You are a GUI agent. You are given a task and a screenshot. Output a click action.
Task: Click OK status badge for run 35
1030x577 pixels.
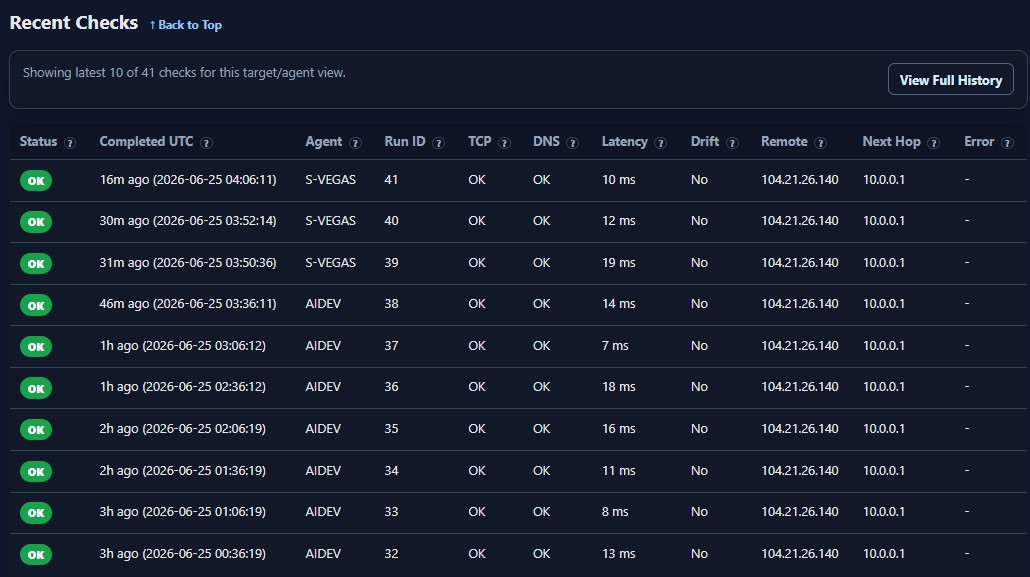(x=36, y=430)
